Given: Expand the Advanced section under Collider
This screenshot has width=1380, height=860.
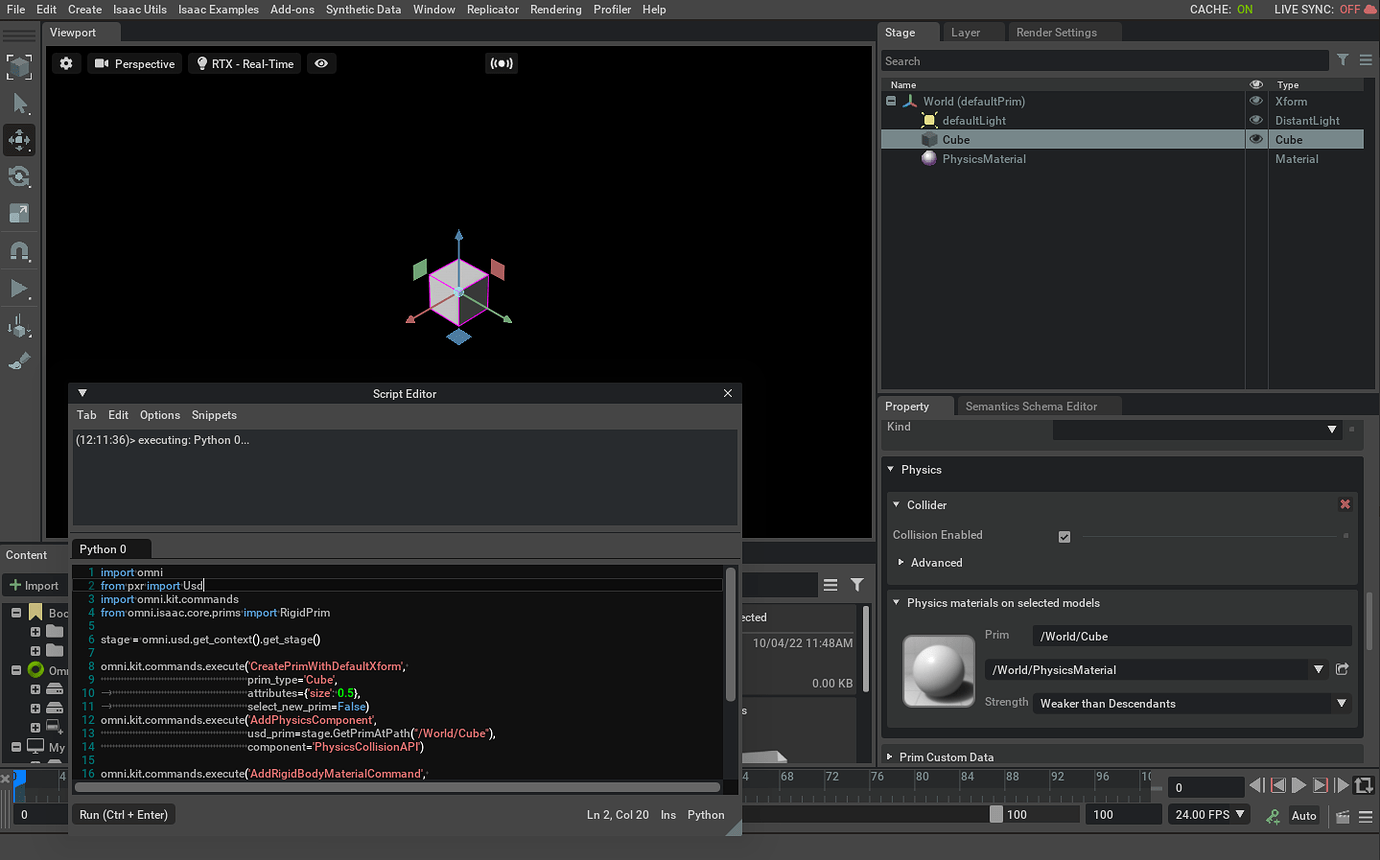Looking at the screenshot, I should [930, 562].
